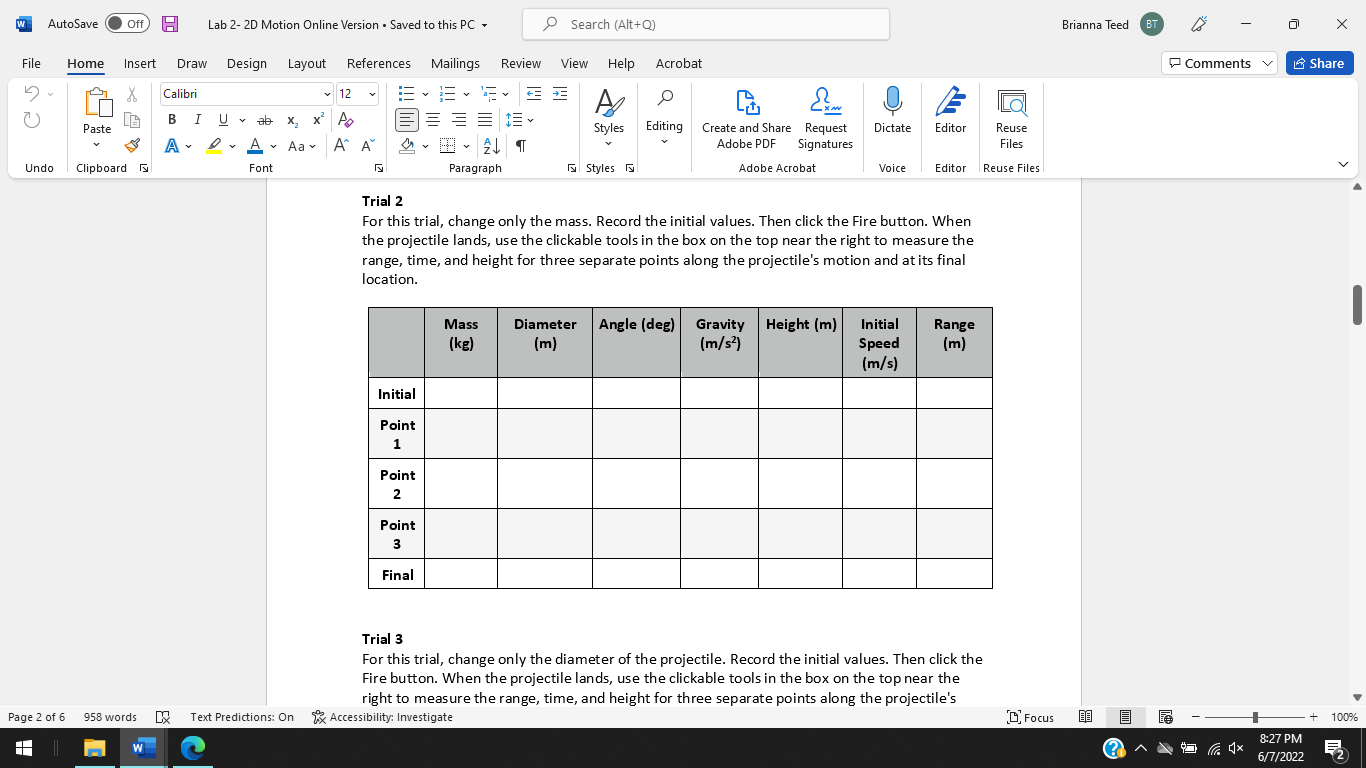This screenshot has width=1366, height=768.
Task: Open the Acrobat ribbon tab
Action: tap(678, 63)
